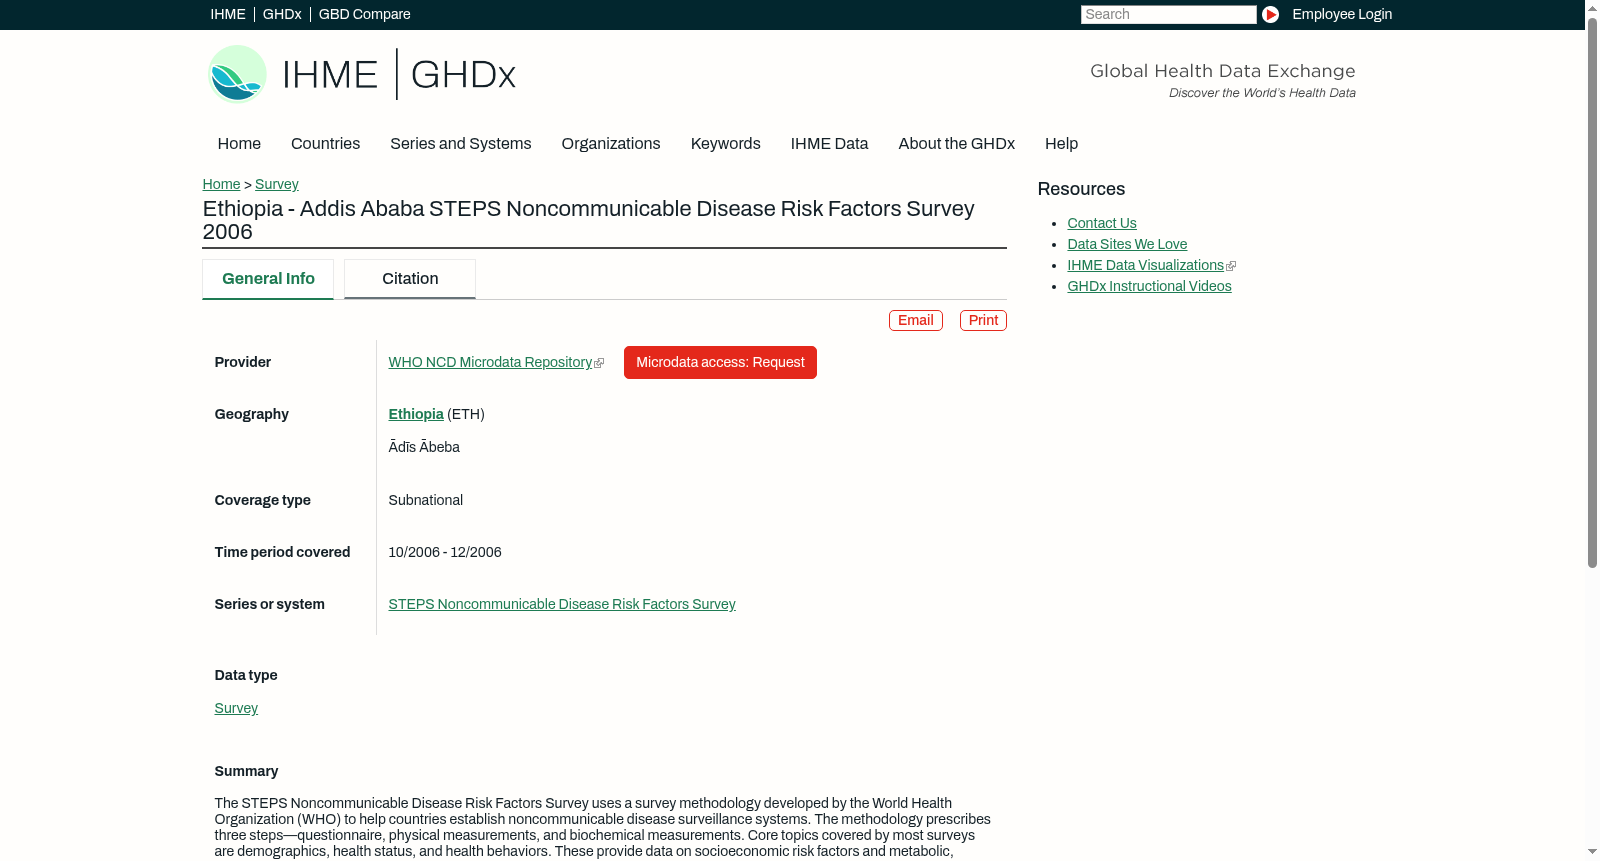Open About the GHDx menu item
1600x861 pixels.
pyautogui.click(x=957, y=143)
